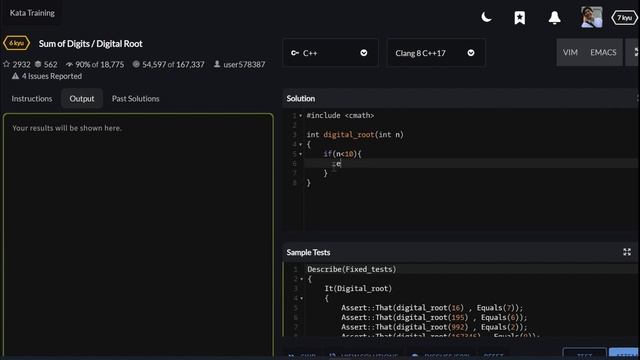Click the digital_root(195) assertion line

434,317
